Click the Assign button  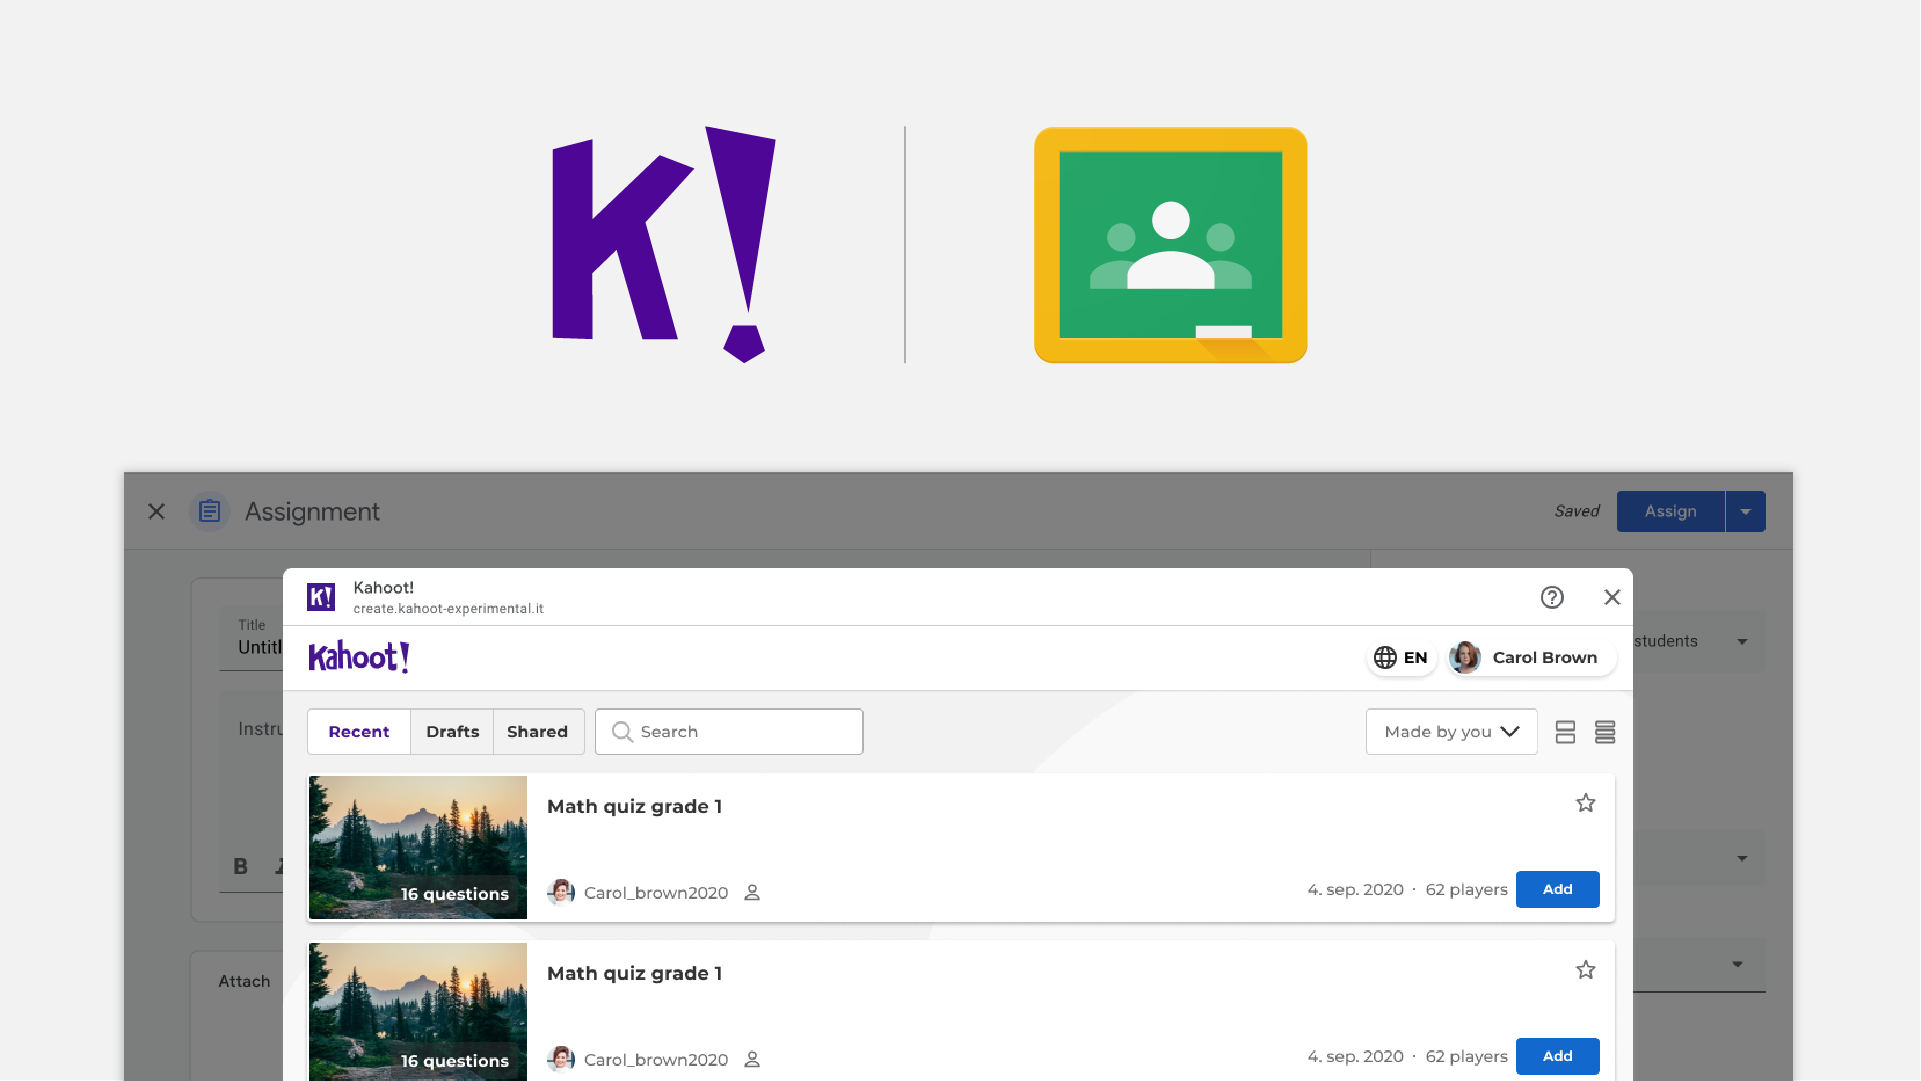tap(1670, 511)
